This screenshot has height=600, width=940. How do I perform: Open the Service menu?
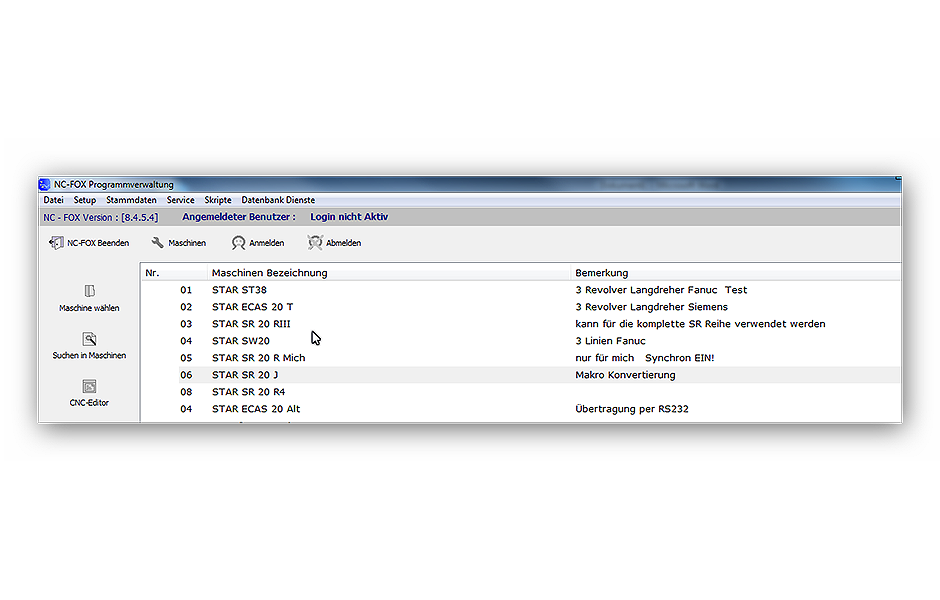[x=180, y=199]
